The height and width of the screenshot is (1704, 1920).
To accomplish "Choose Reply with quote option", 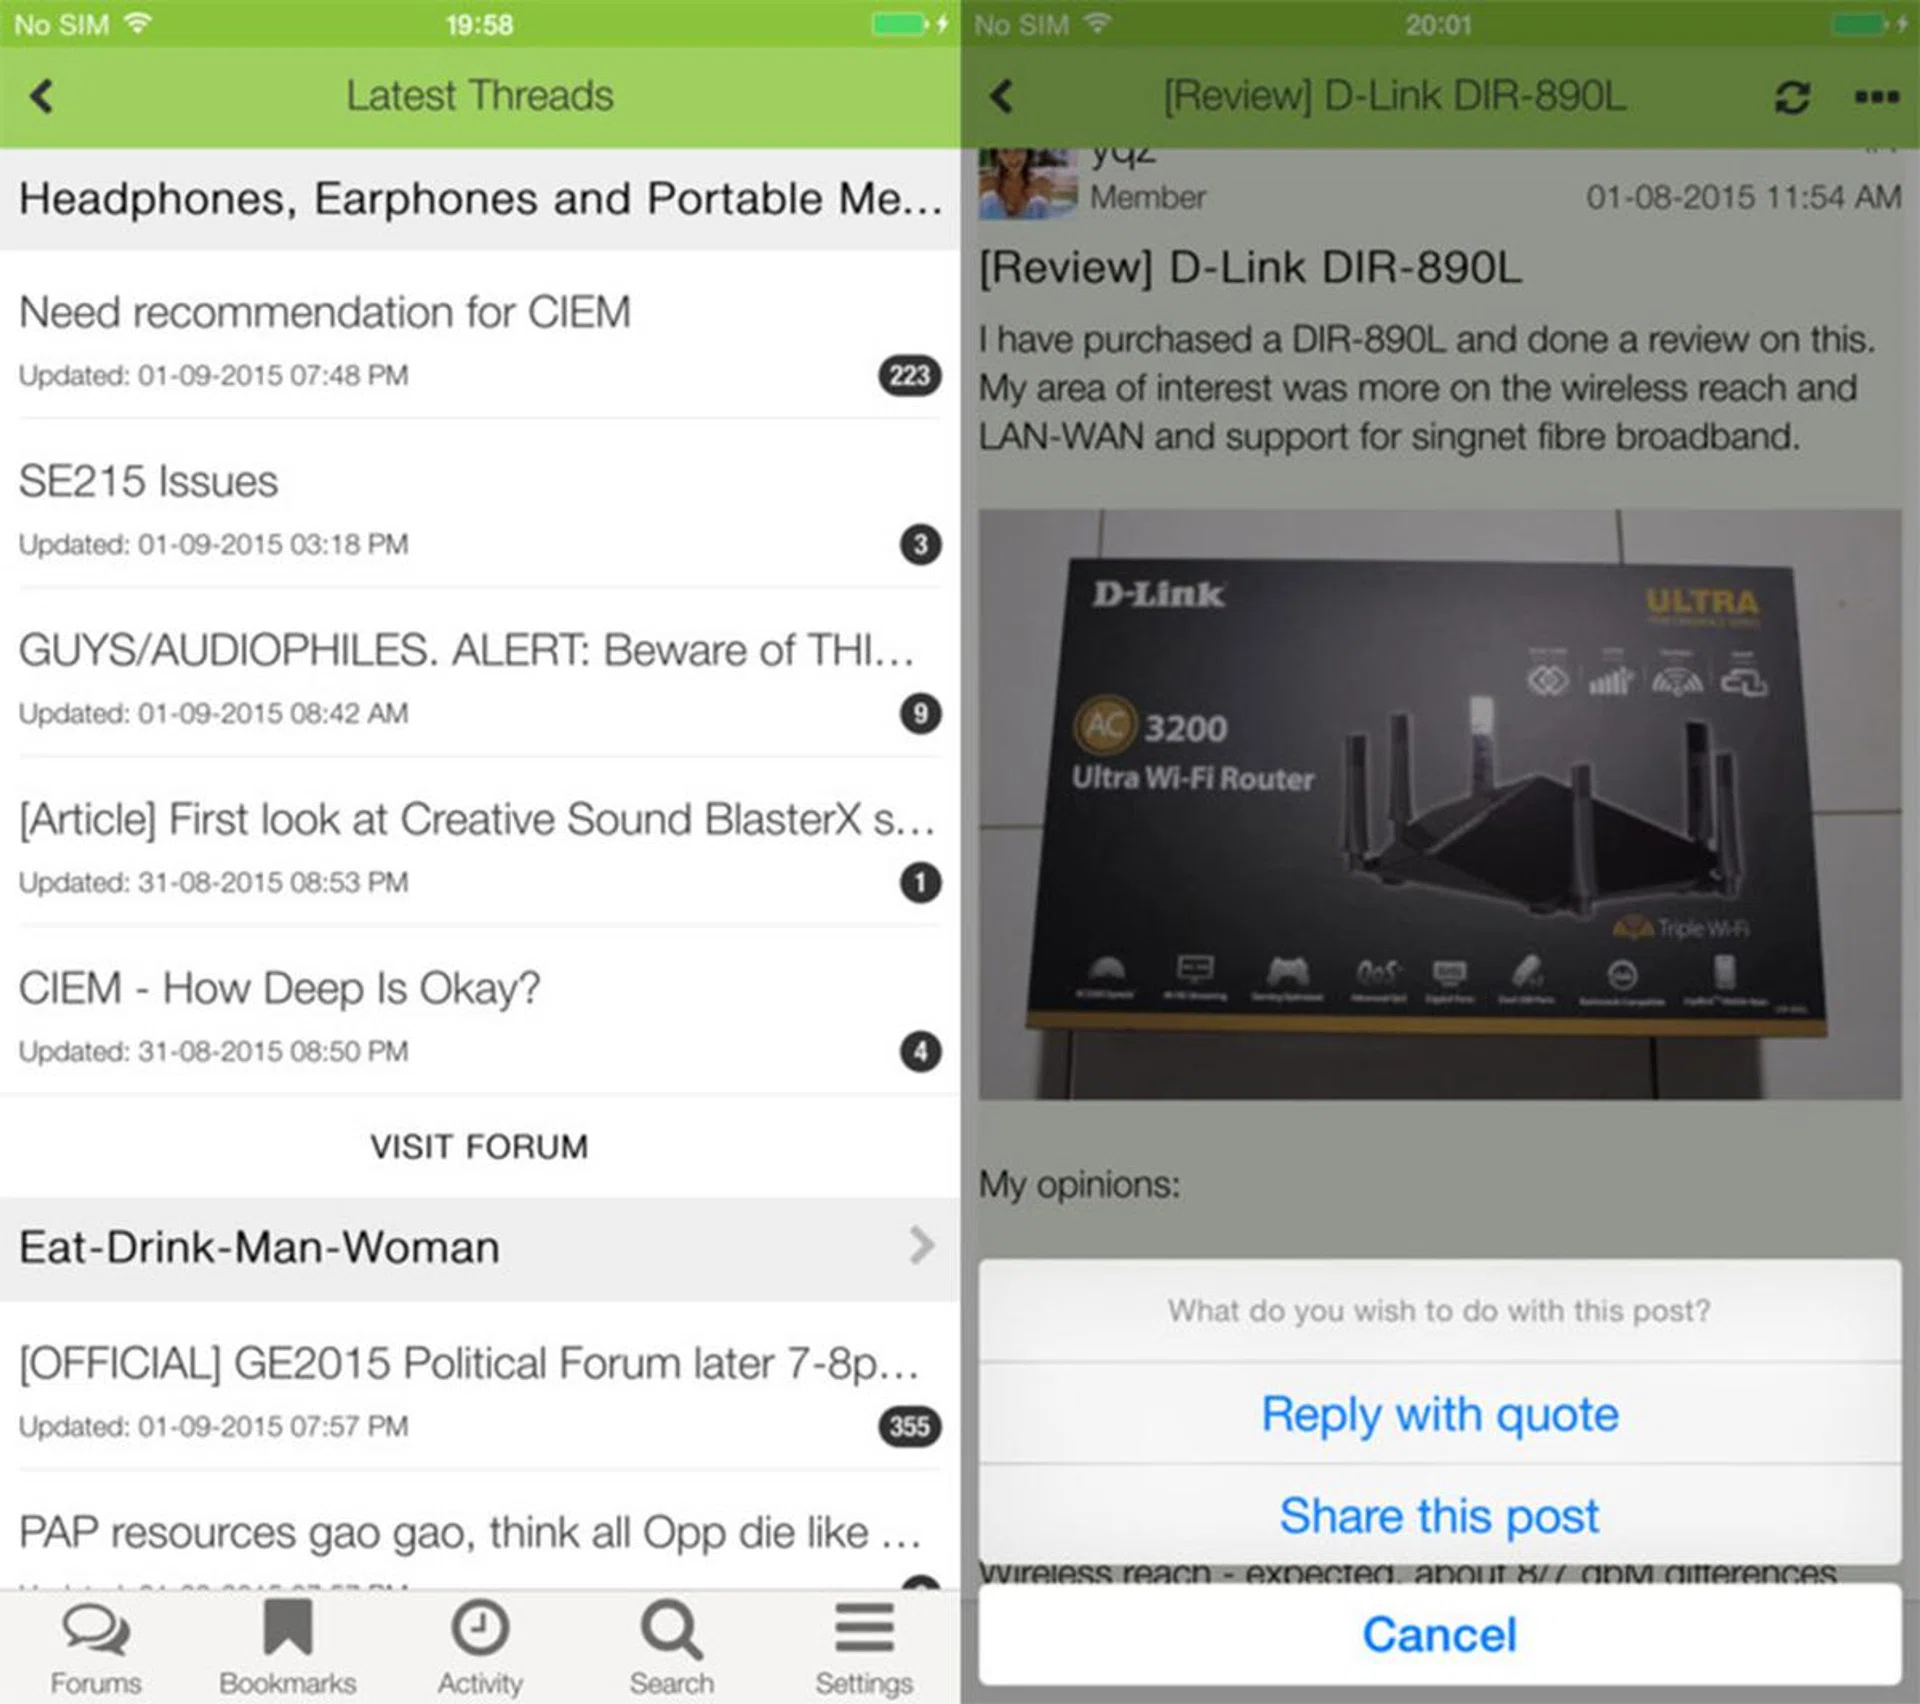I will click(x=1439, y=1414).
